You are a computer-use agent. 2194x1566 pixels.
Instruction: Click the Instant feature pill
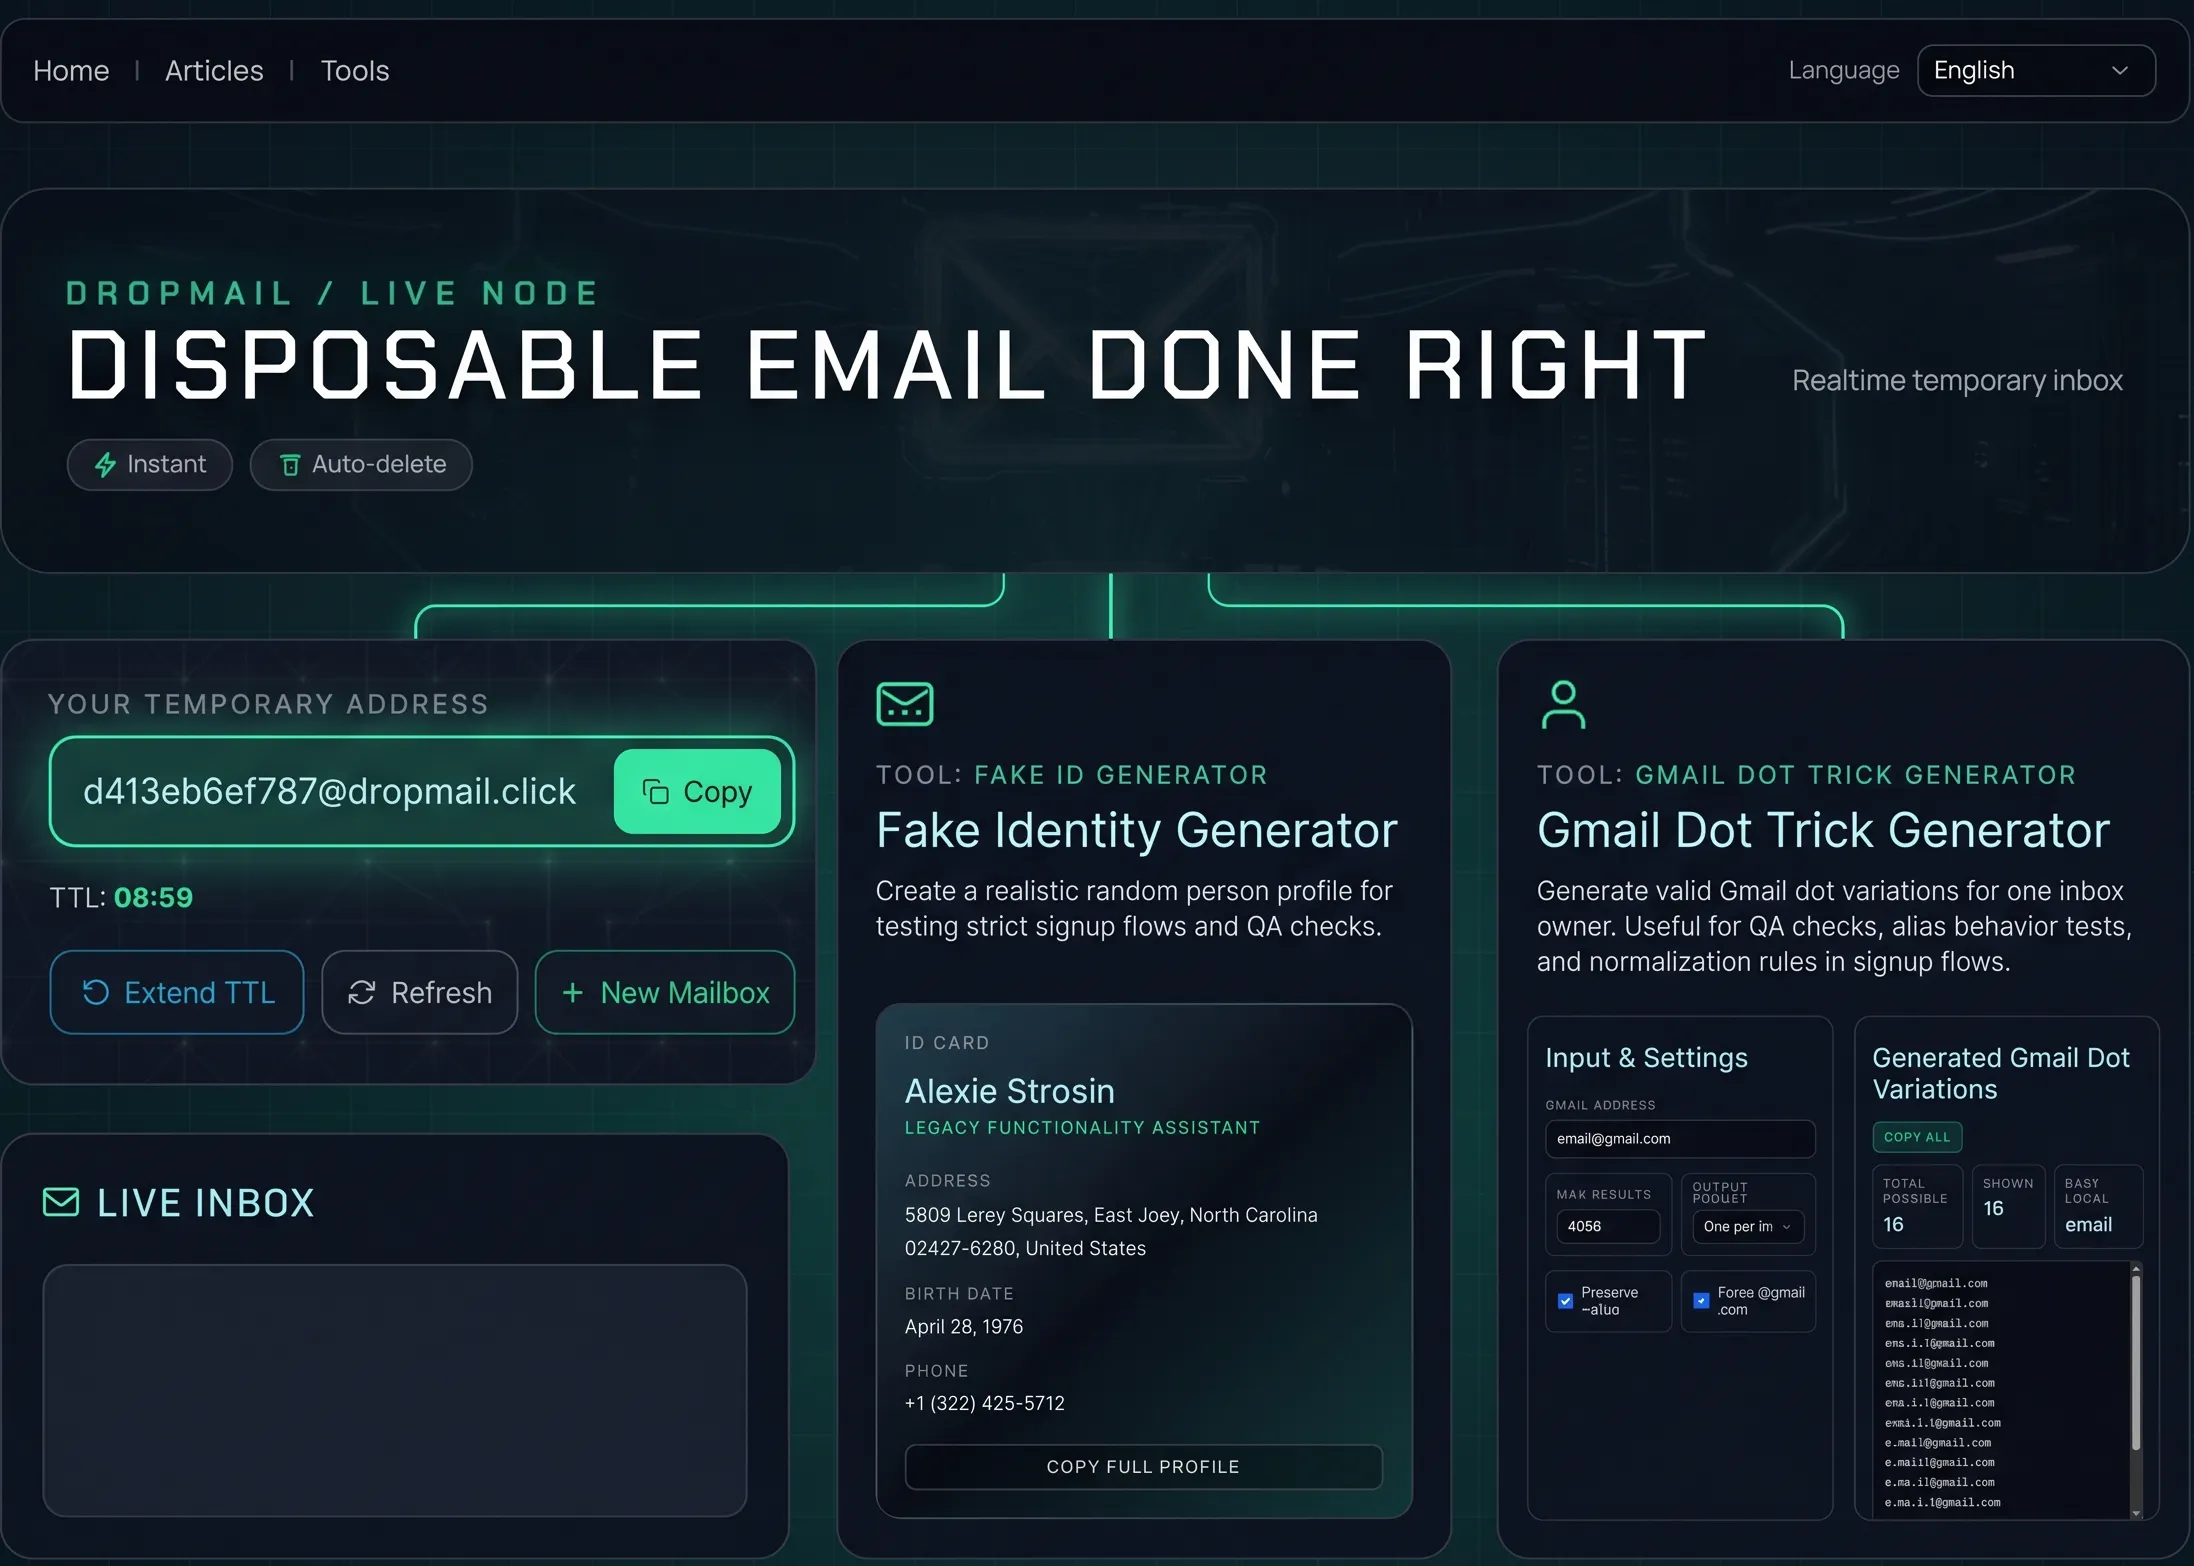click(150, 465)
